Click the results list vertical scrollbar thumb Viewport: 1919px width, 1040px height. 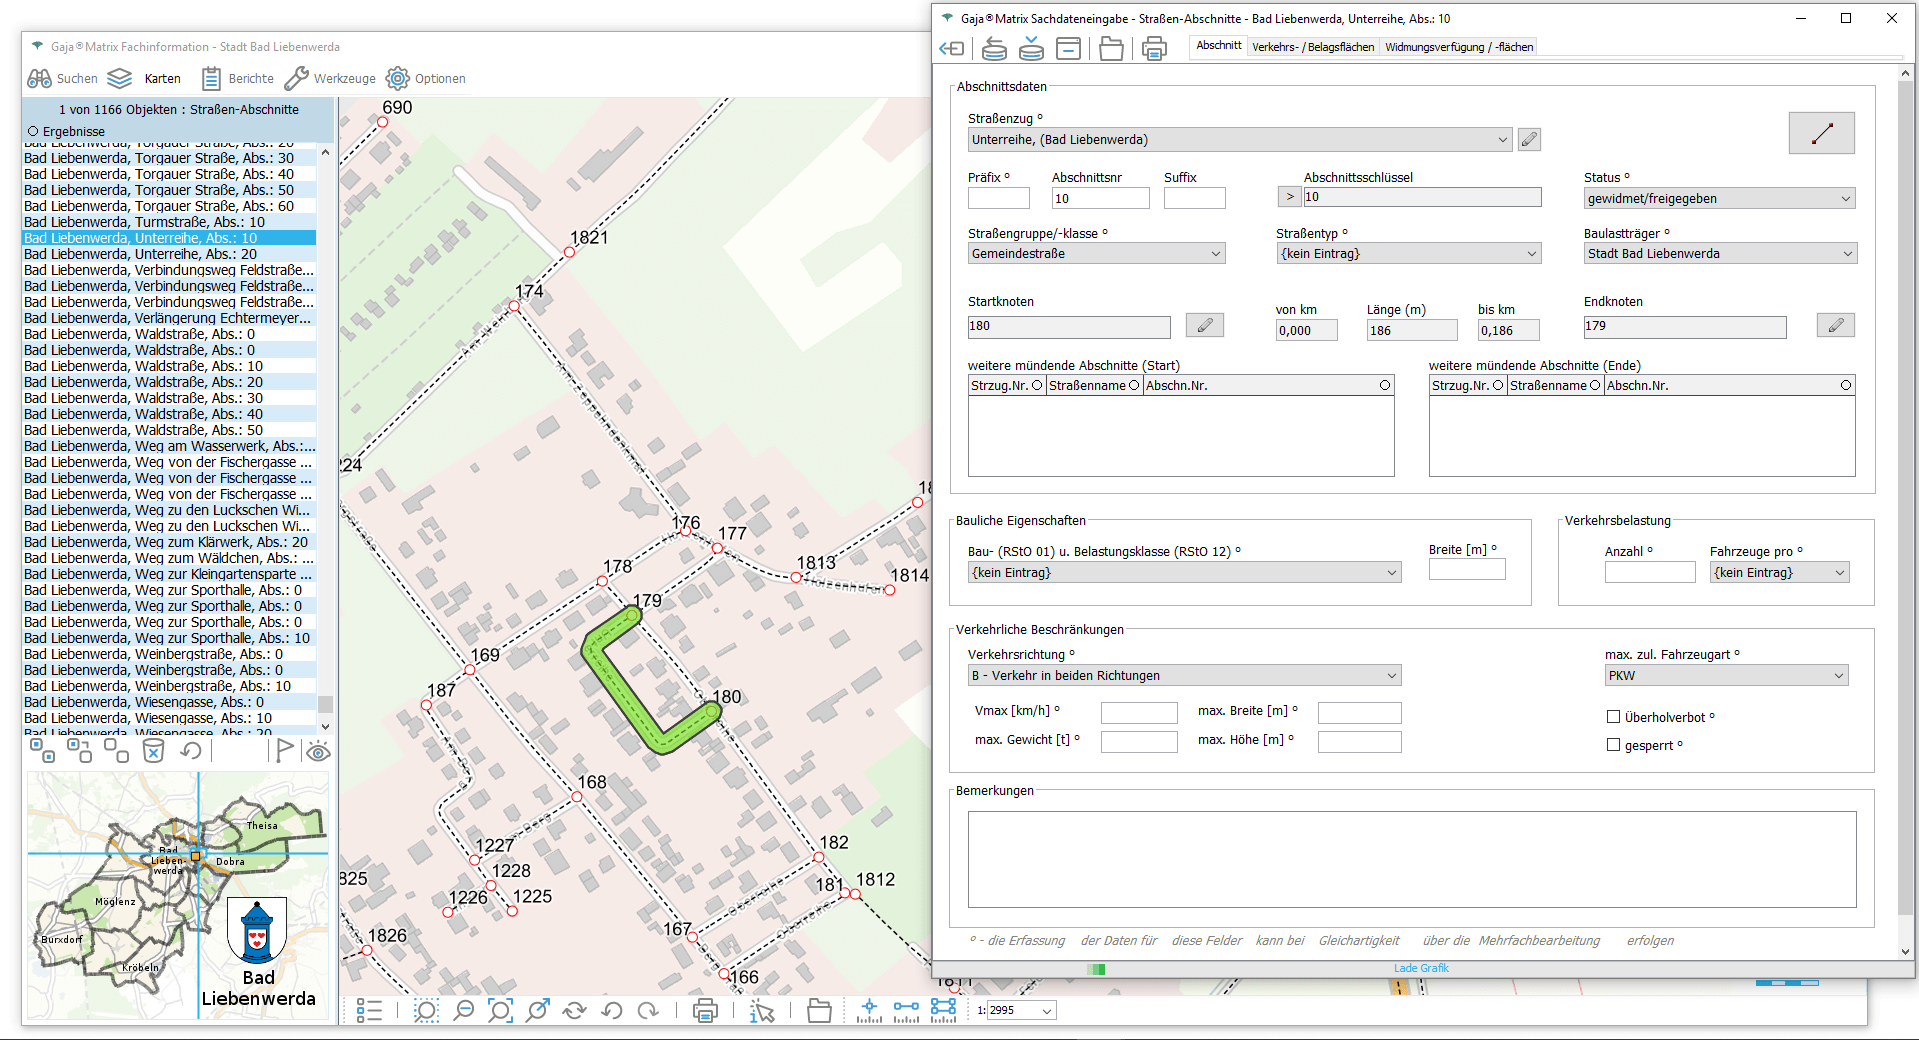325,704
